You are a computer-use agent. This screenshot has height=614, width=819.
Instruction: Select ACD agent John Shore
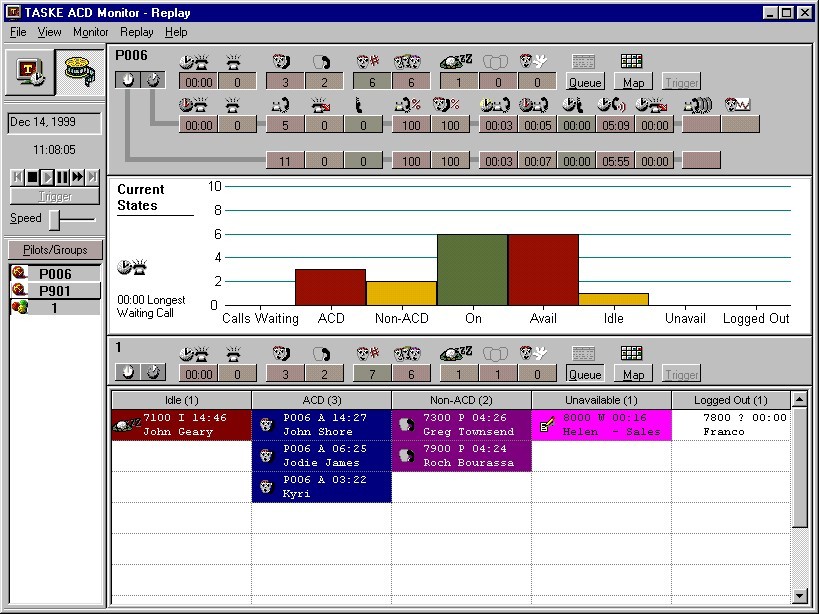coord(322,425)
